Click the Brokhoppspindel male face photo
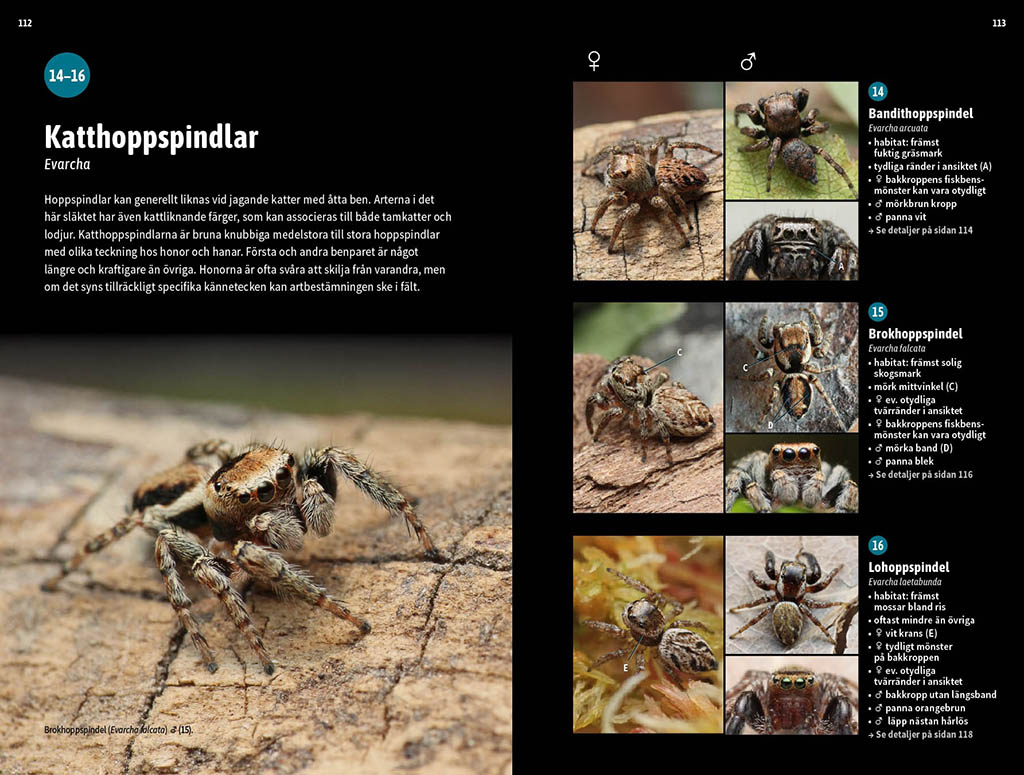This screenshot has height=775, width=1024. [x=792, y=473]
